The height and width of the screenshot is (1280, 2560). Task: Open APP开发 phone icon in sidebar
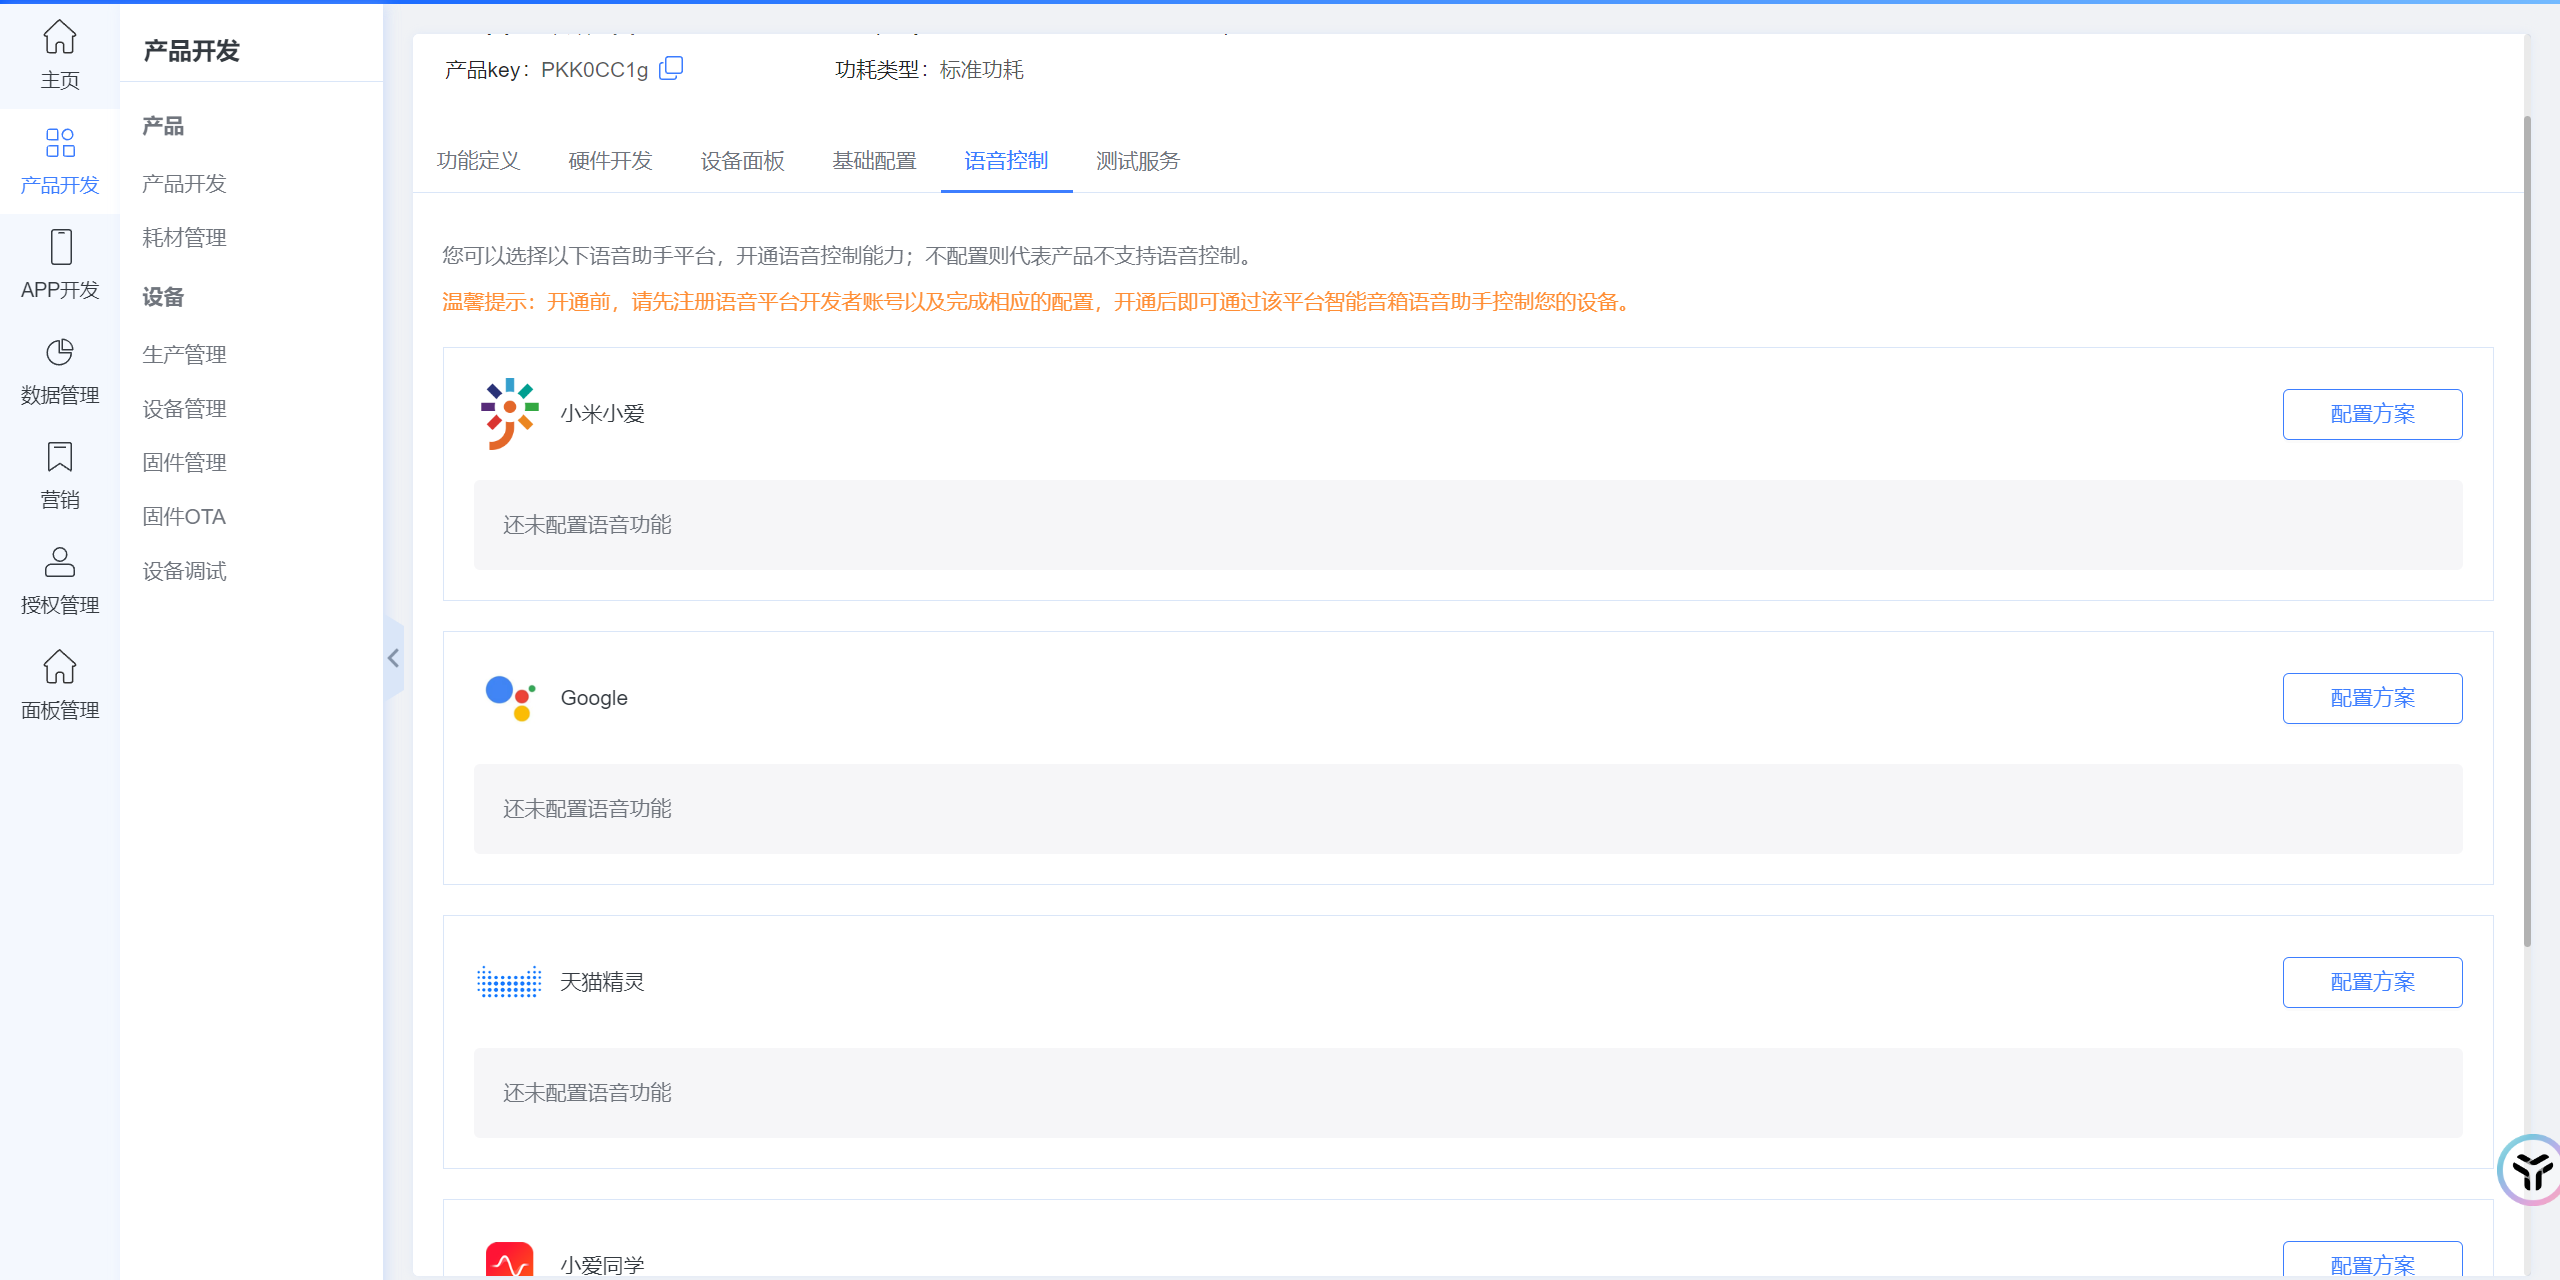click(x=60, y=247)
